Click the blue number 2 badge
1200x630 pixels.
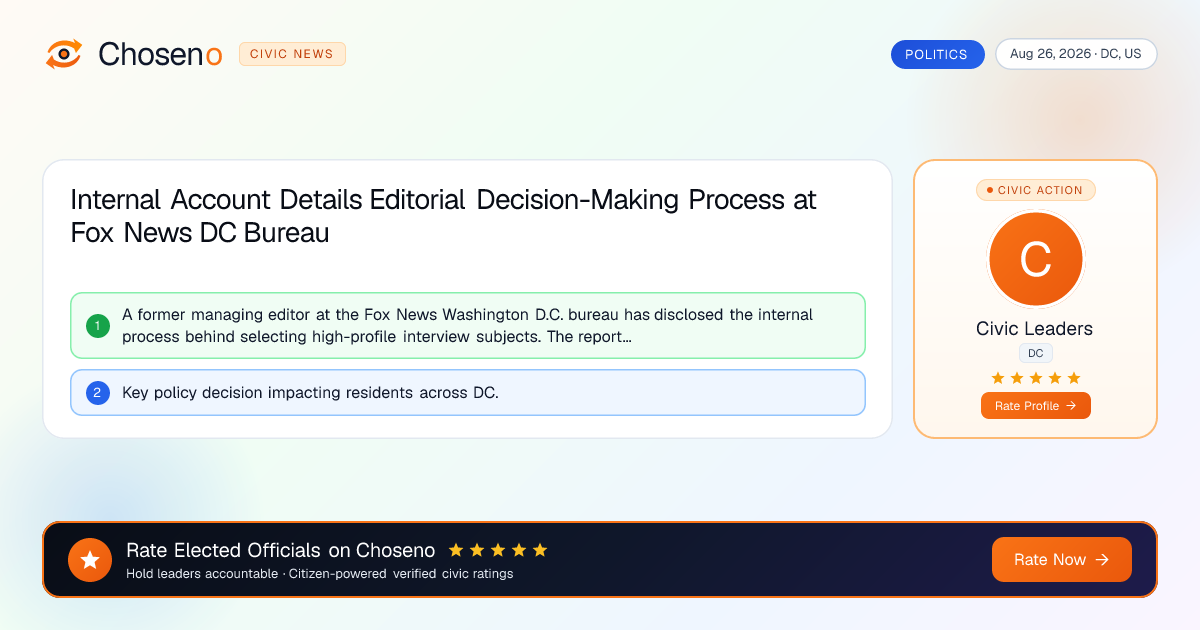[98, 393]
